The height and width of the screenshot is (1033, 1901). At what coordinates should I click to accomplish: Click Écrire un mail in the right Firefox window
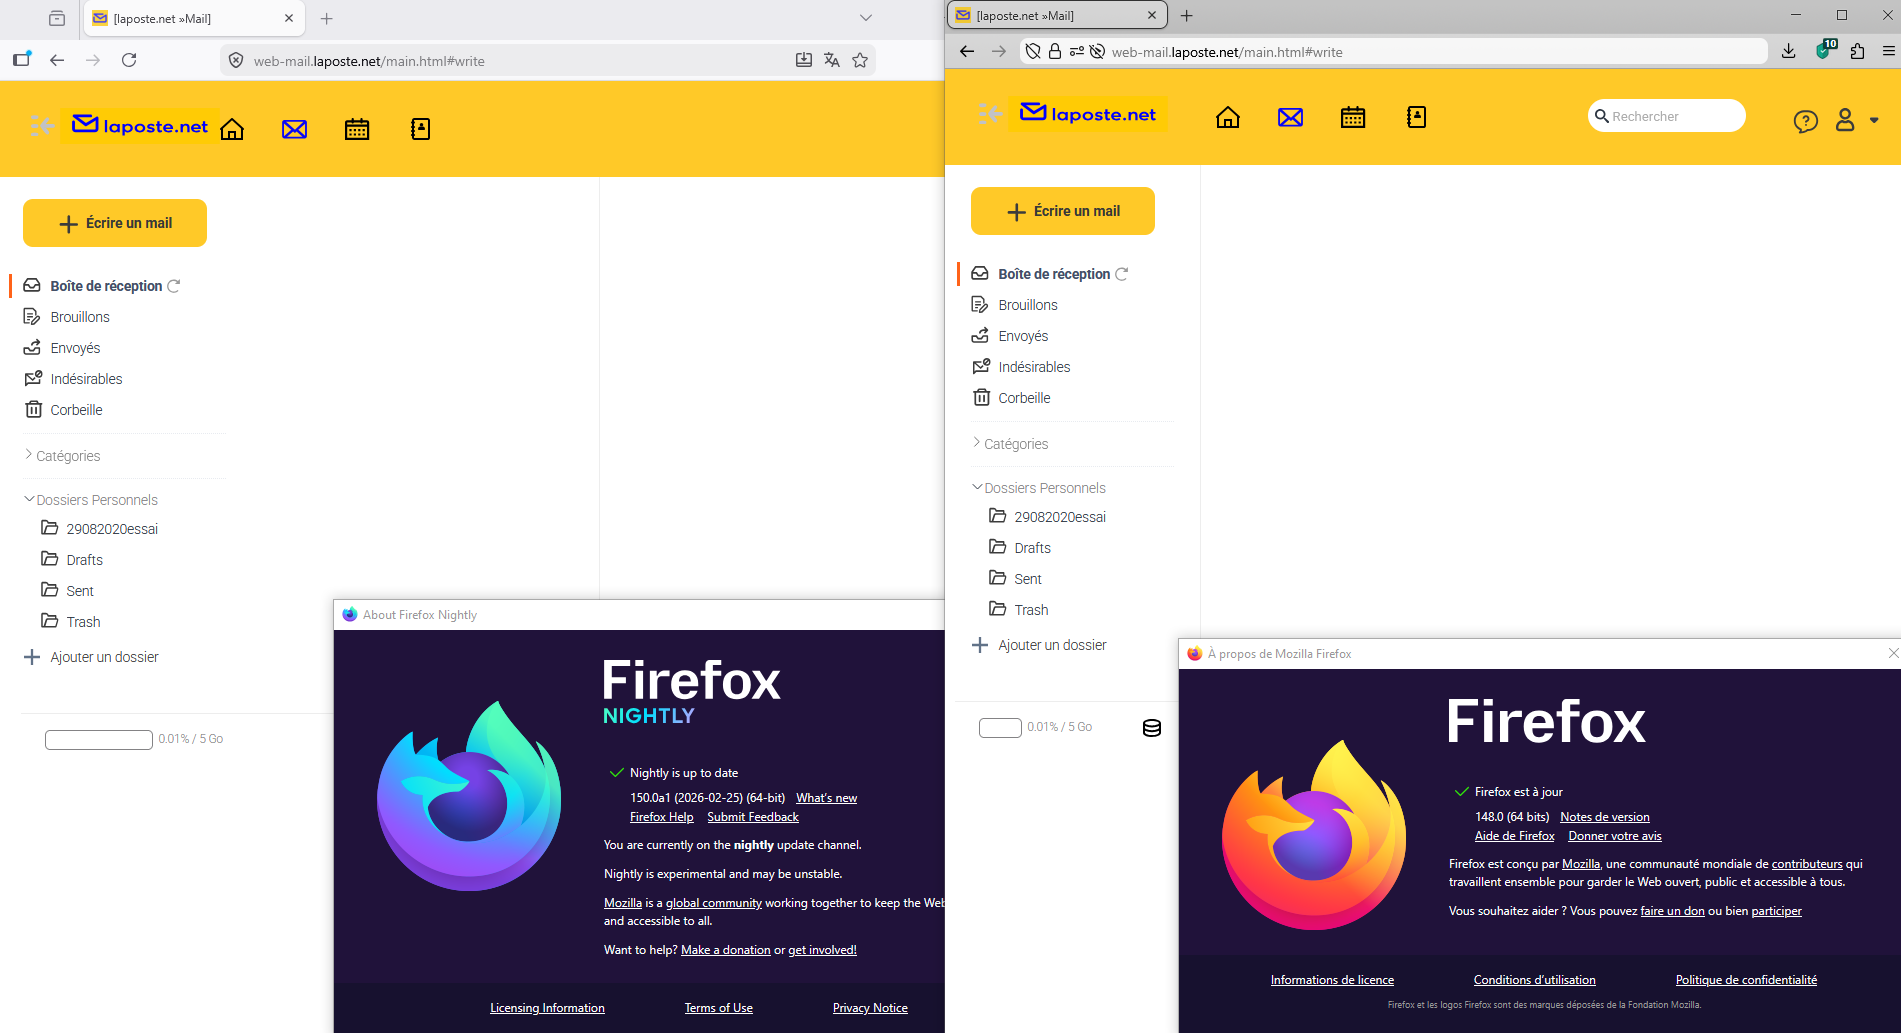(1063, 211)
